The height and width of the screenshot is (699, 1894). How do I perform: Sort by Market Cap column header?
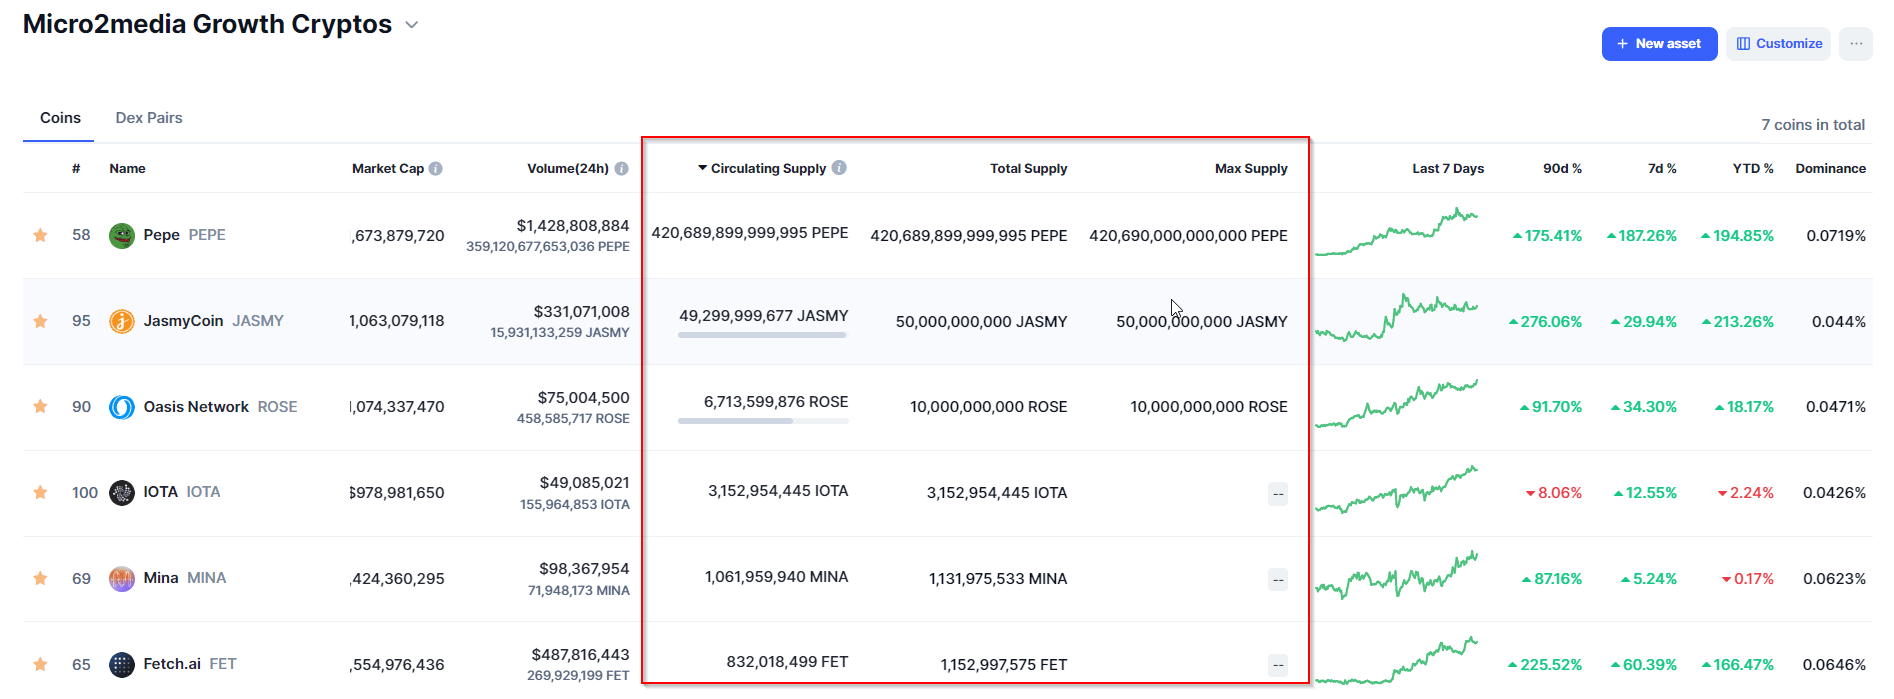click(x=388, y=168)
